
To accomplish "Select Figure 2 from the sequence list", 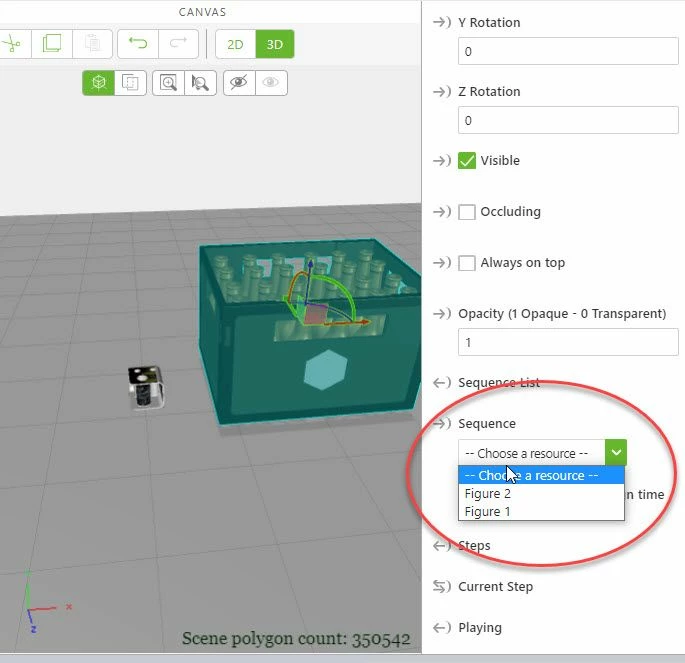I will 541,494.
